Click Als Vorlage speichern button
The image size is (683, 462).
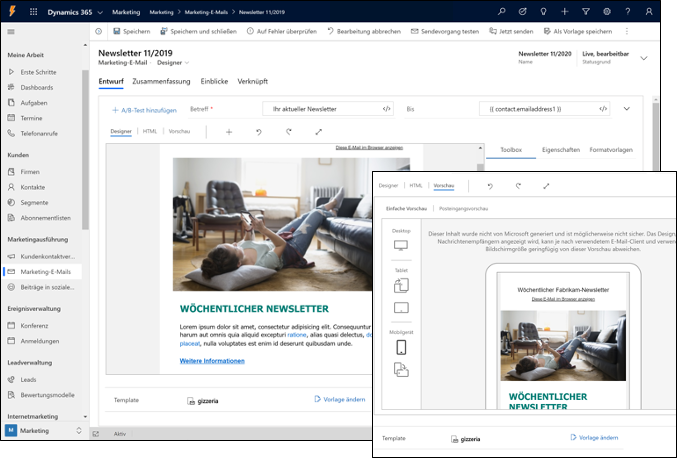coord(578,31)
